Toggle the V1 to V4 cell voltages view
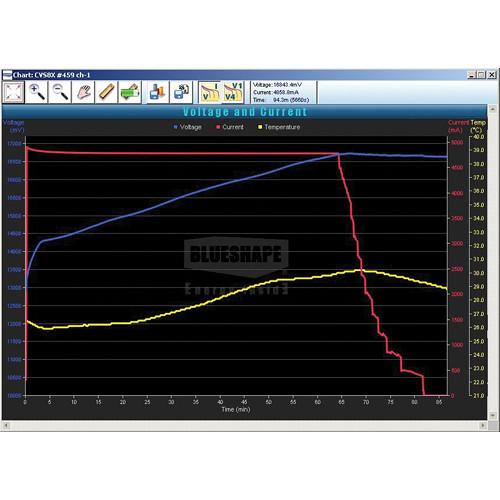 pos(233,92)
